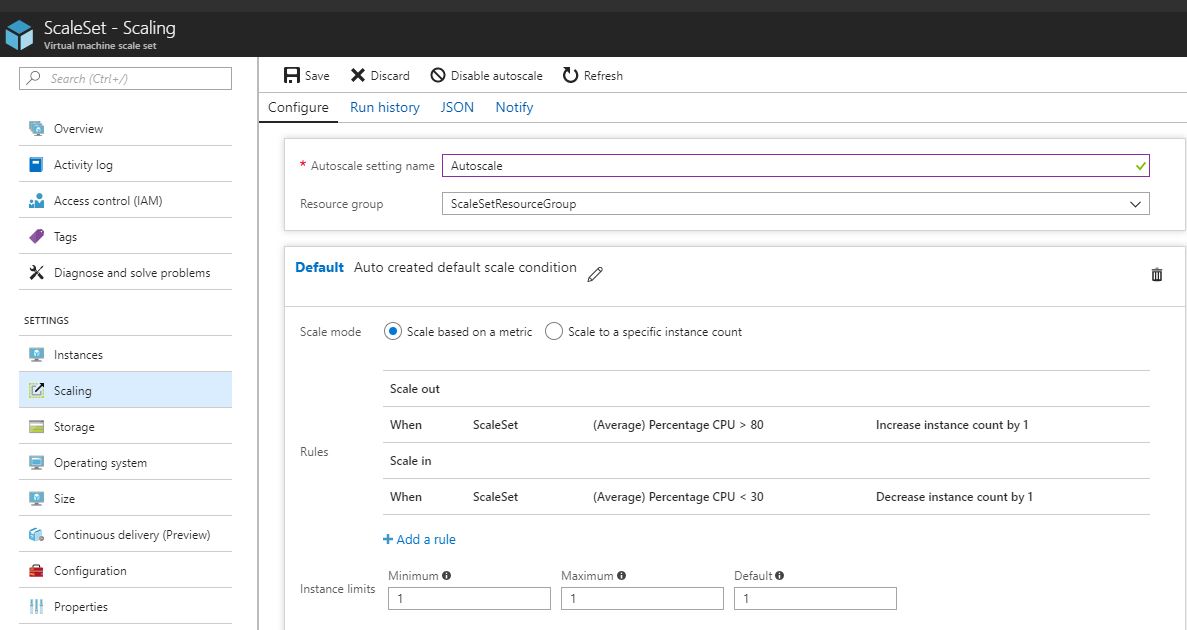
Task: Expand the ScaleSetResourceGroup selector chevron
Action: point(1135,203)
